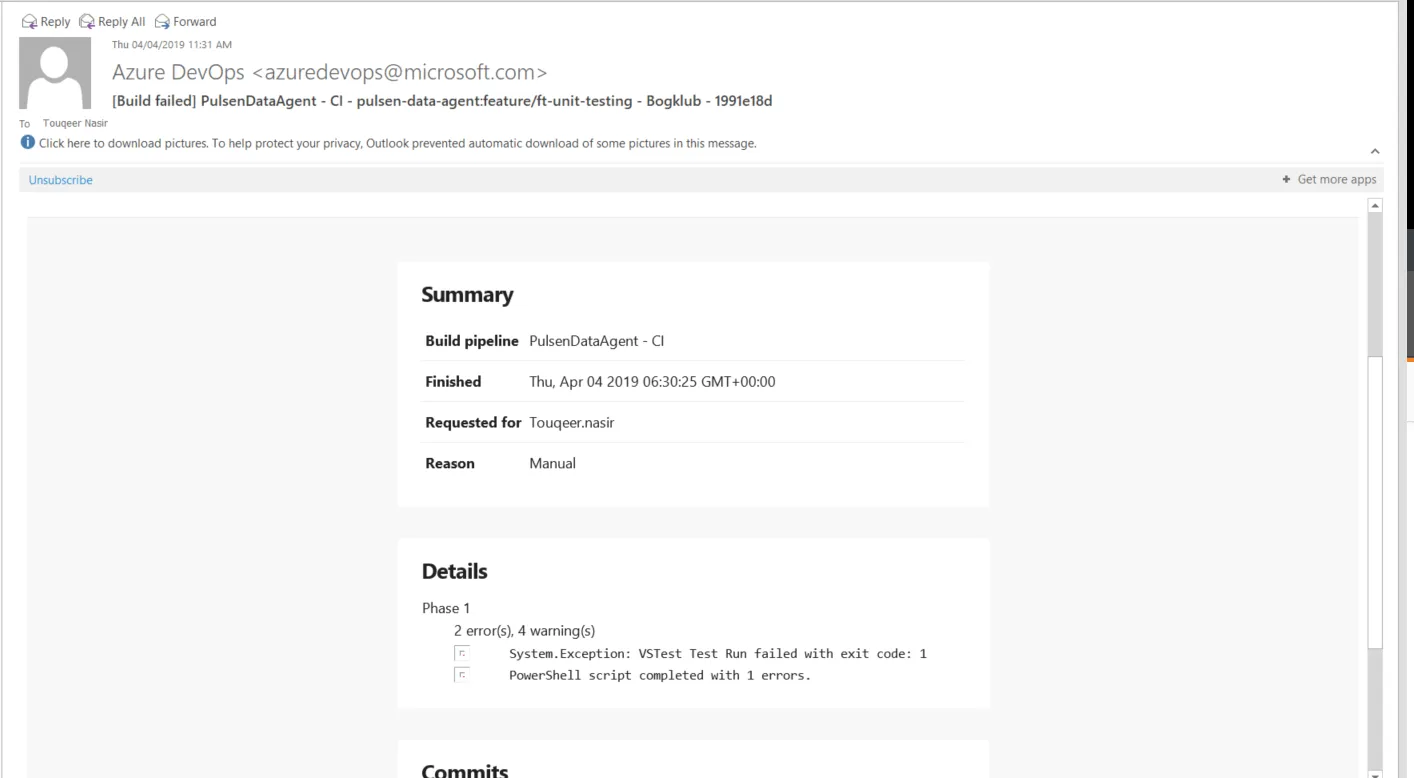Click the image placeholder beside System.Exception error
The height and width of the screenshot is (778, 1414).
(x=462, y=654)
